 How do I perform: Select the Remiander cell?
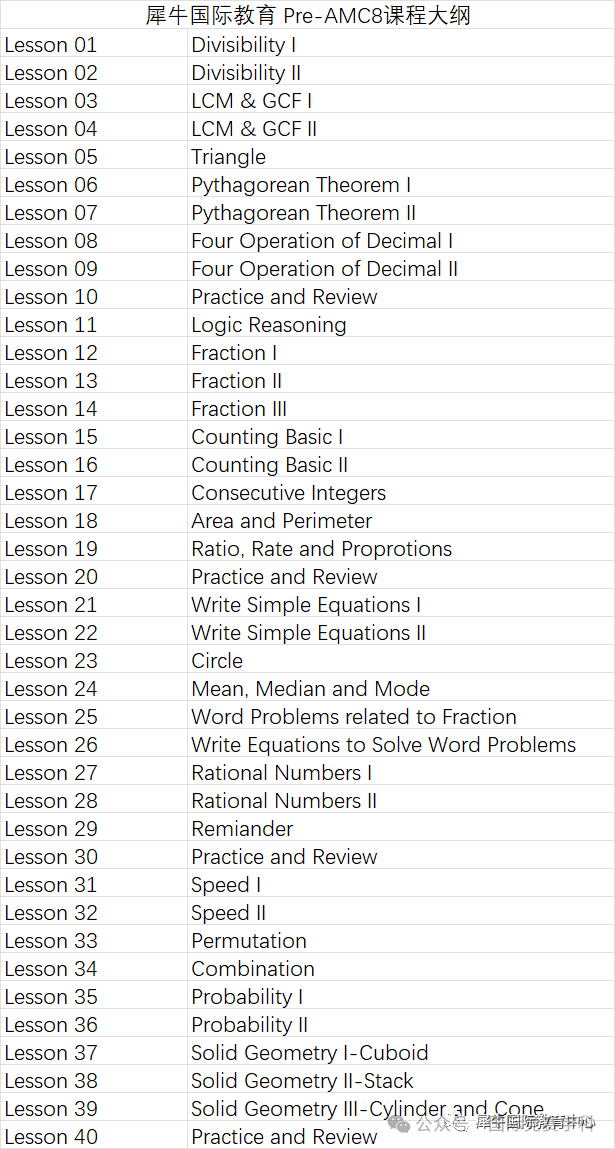pyautogui.click(x=400, y=828)
